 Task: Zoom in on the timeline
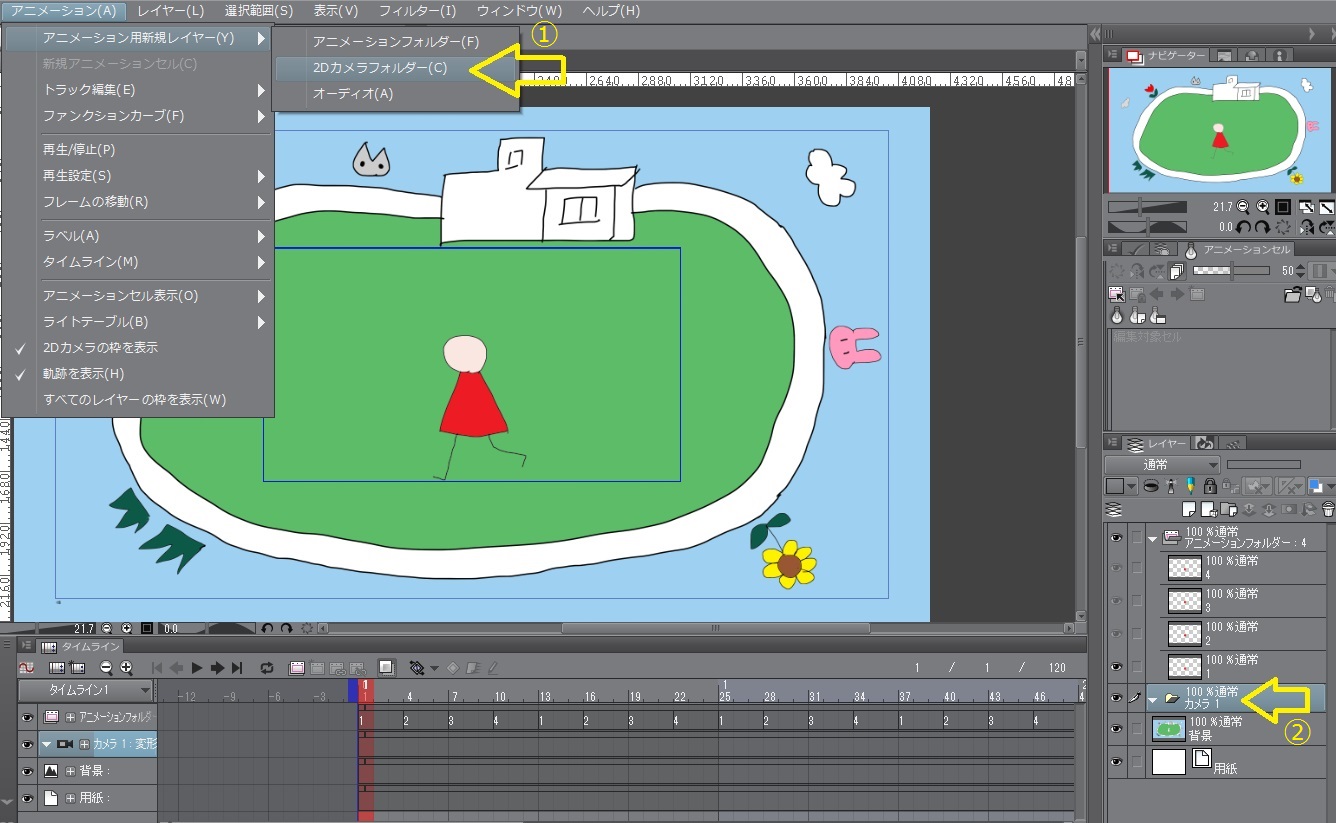pos(126,668)
